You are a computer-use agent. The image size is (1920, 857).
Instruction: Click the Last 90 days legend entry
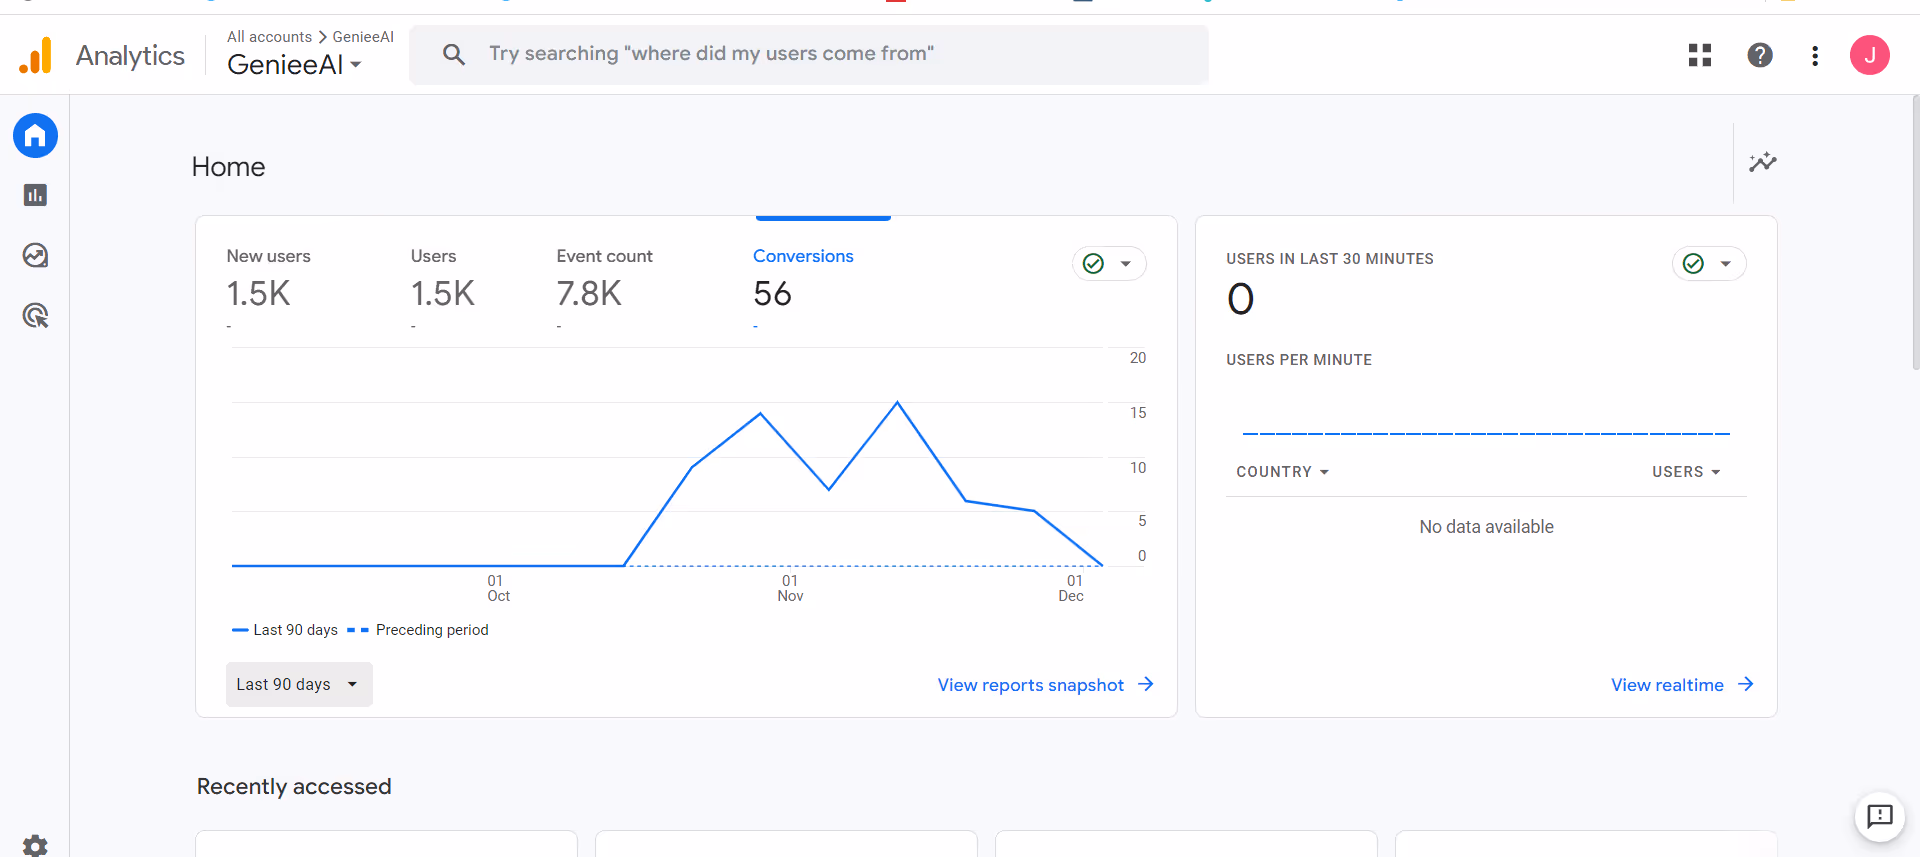click(x=285, y=630)
